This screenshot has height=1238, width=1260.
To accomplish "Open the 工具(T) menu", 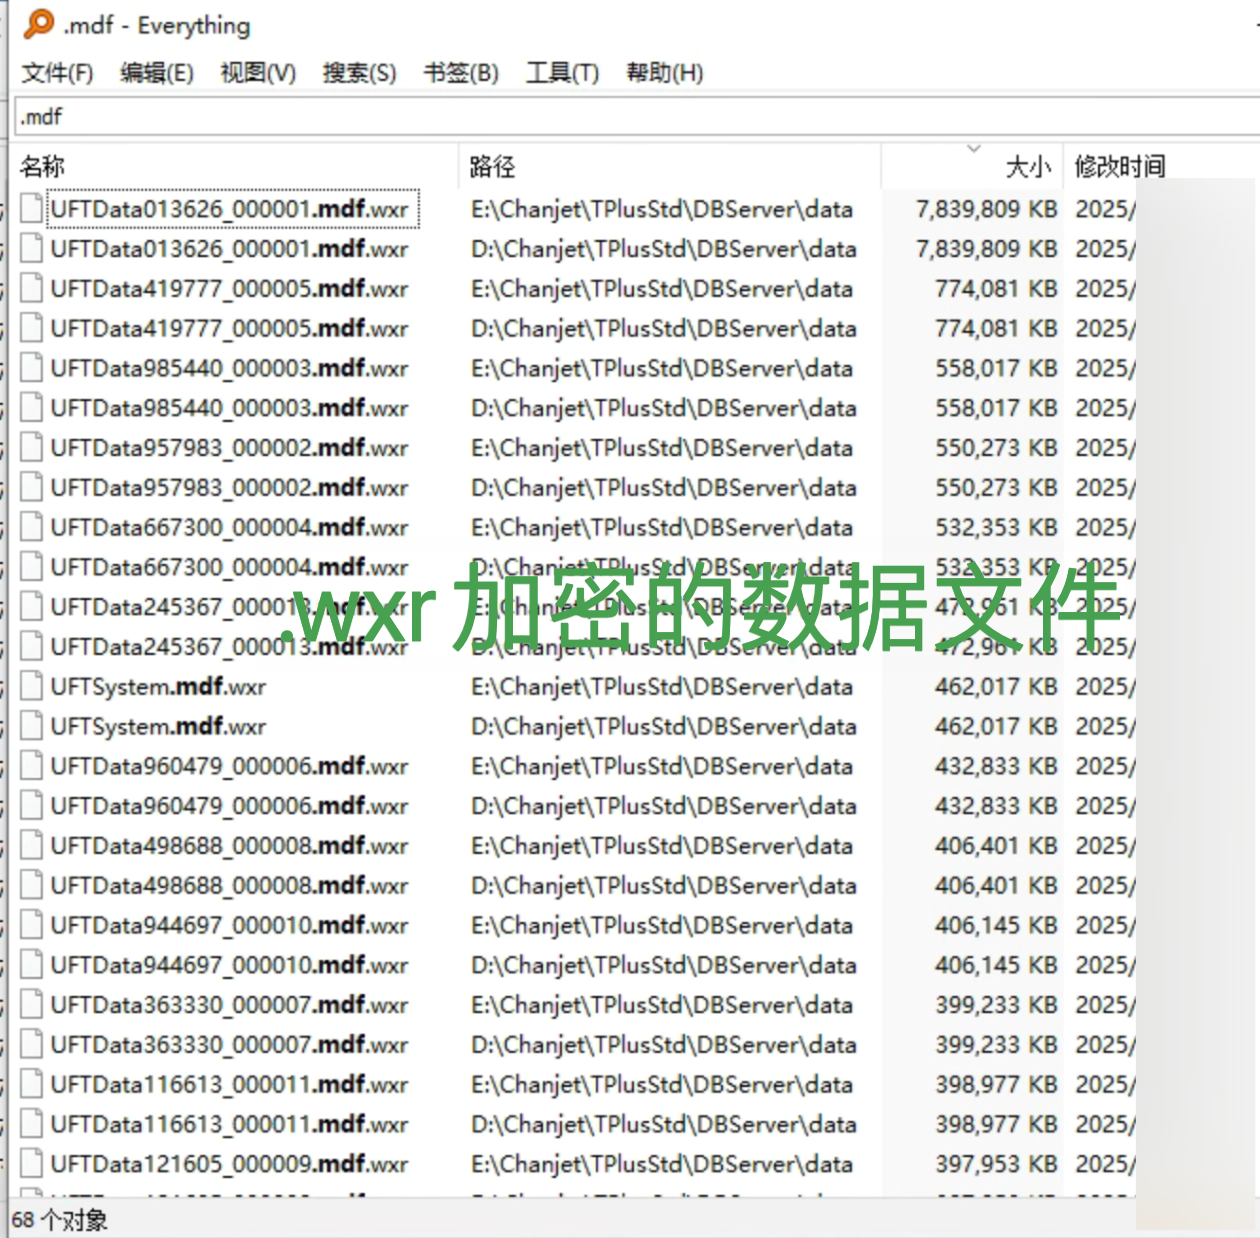I will click(x=562, y=73).
